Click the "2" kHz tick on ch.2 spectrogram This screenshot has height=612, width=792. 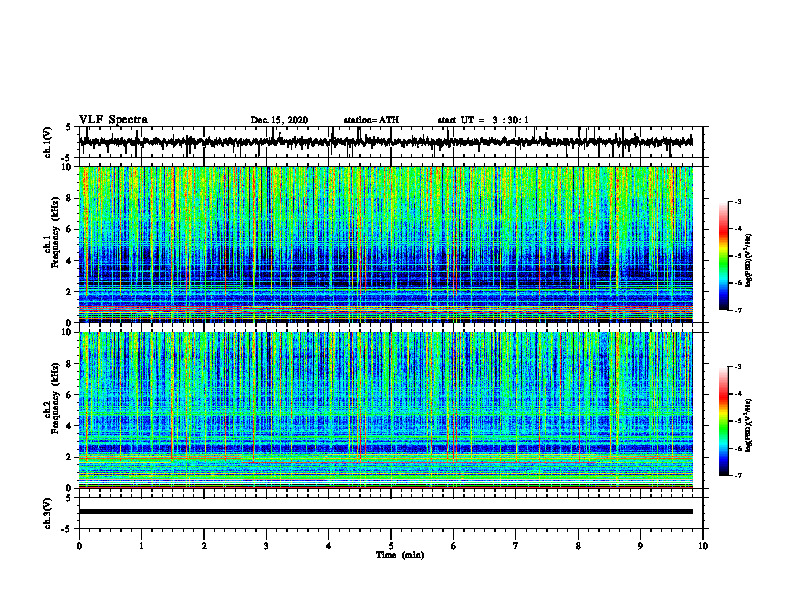(x=70, y=457)
